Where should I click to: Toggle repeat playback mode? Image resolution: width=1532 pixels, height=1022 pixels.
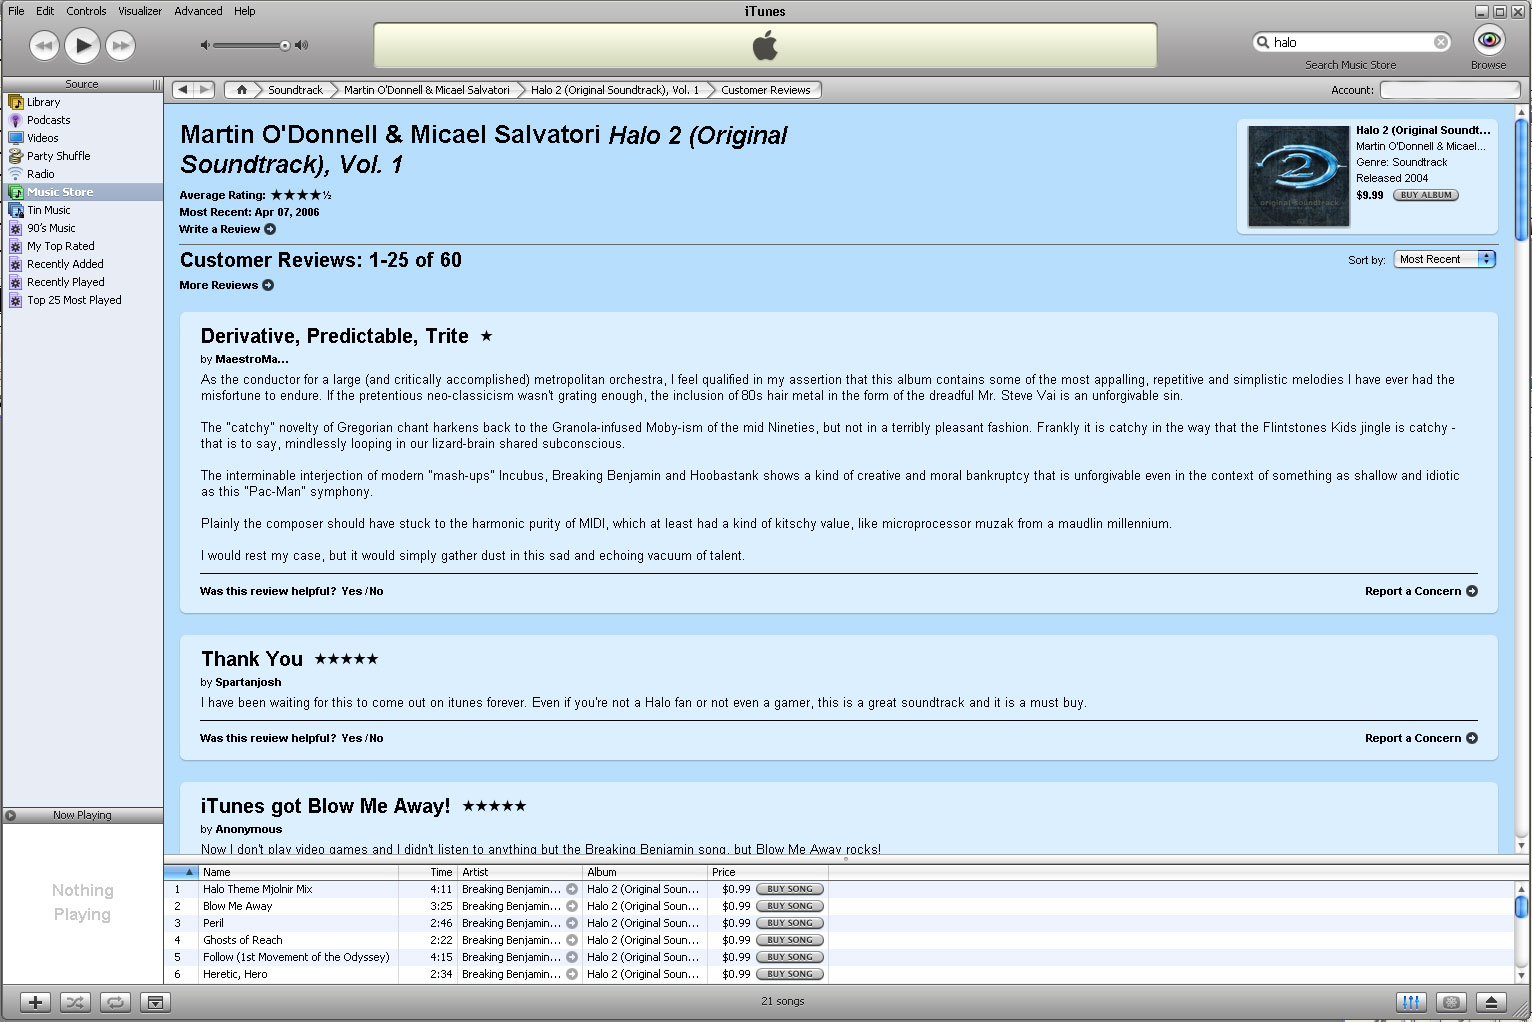click(x=115, y=1002)
